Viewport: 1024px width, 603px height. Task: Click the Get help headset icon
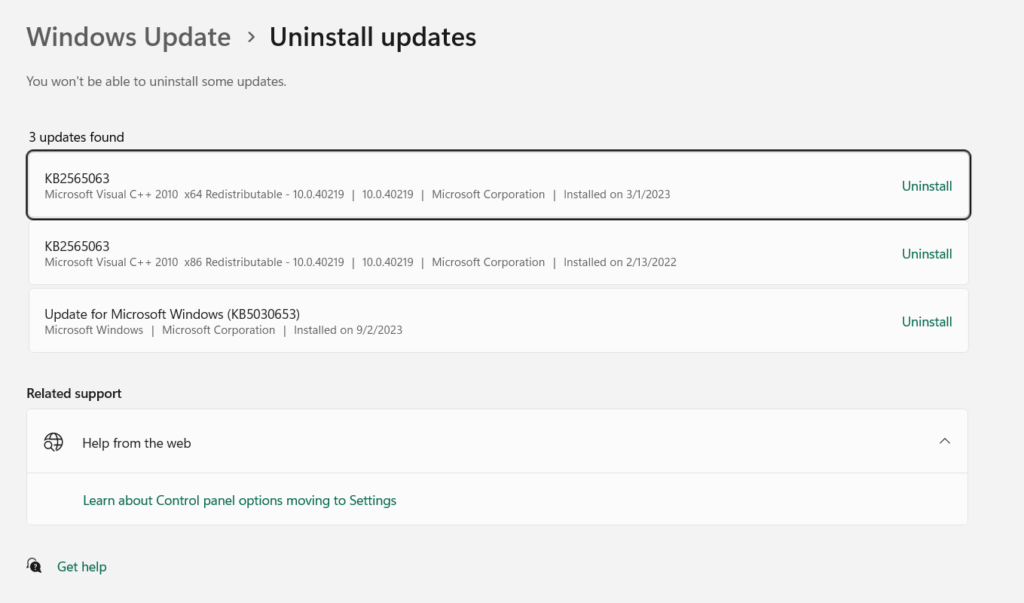coord(35,566)
